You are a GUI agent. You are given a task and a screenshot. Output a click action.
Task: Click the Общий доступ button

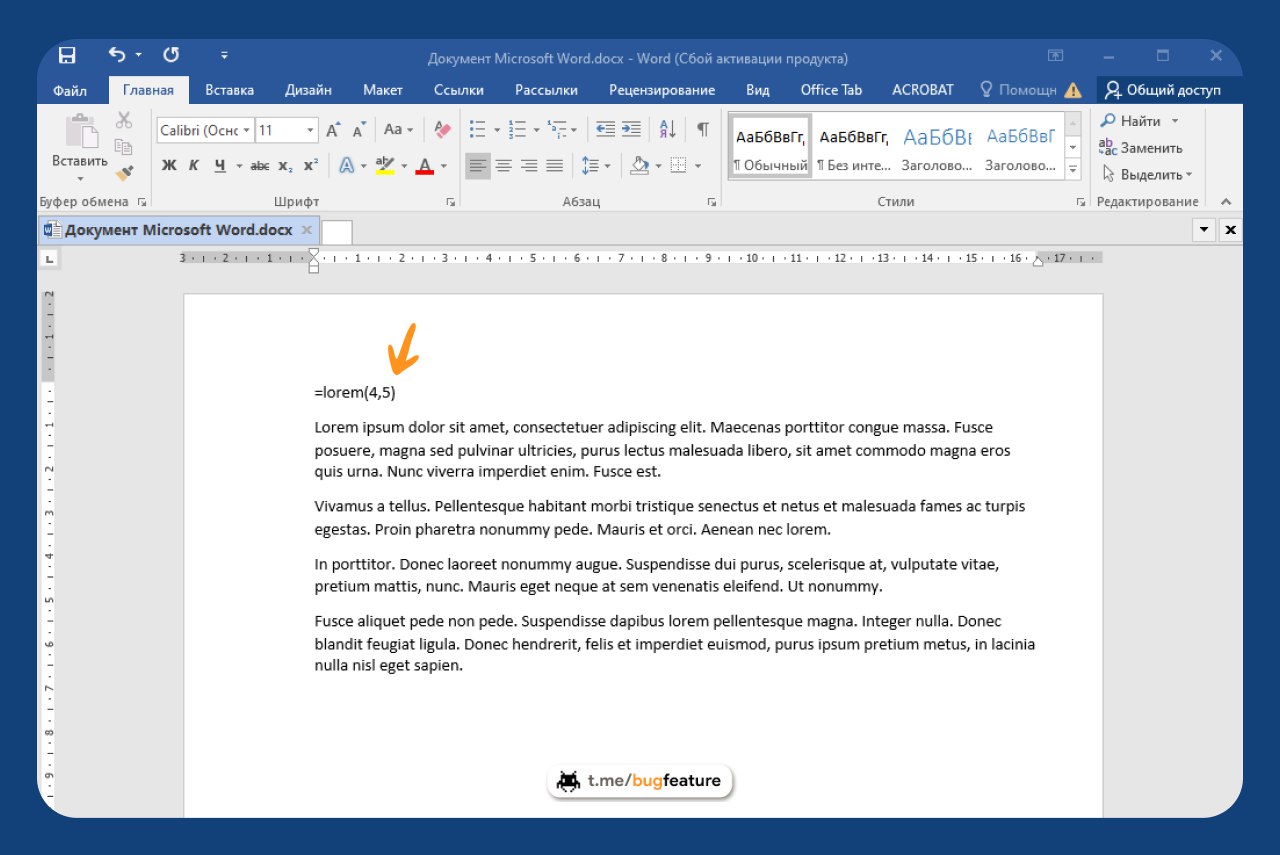tap(1162, 90)
